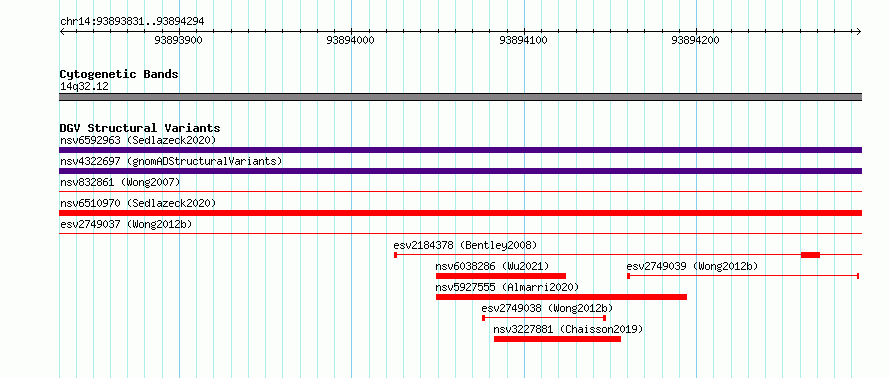Click the DGV Structural Variants track title

(x=140, y=128)
